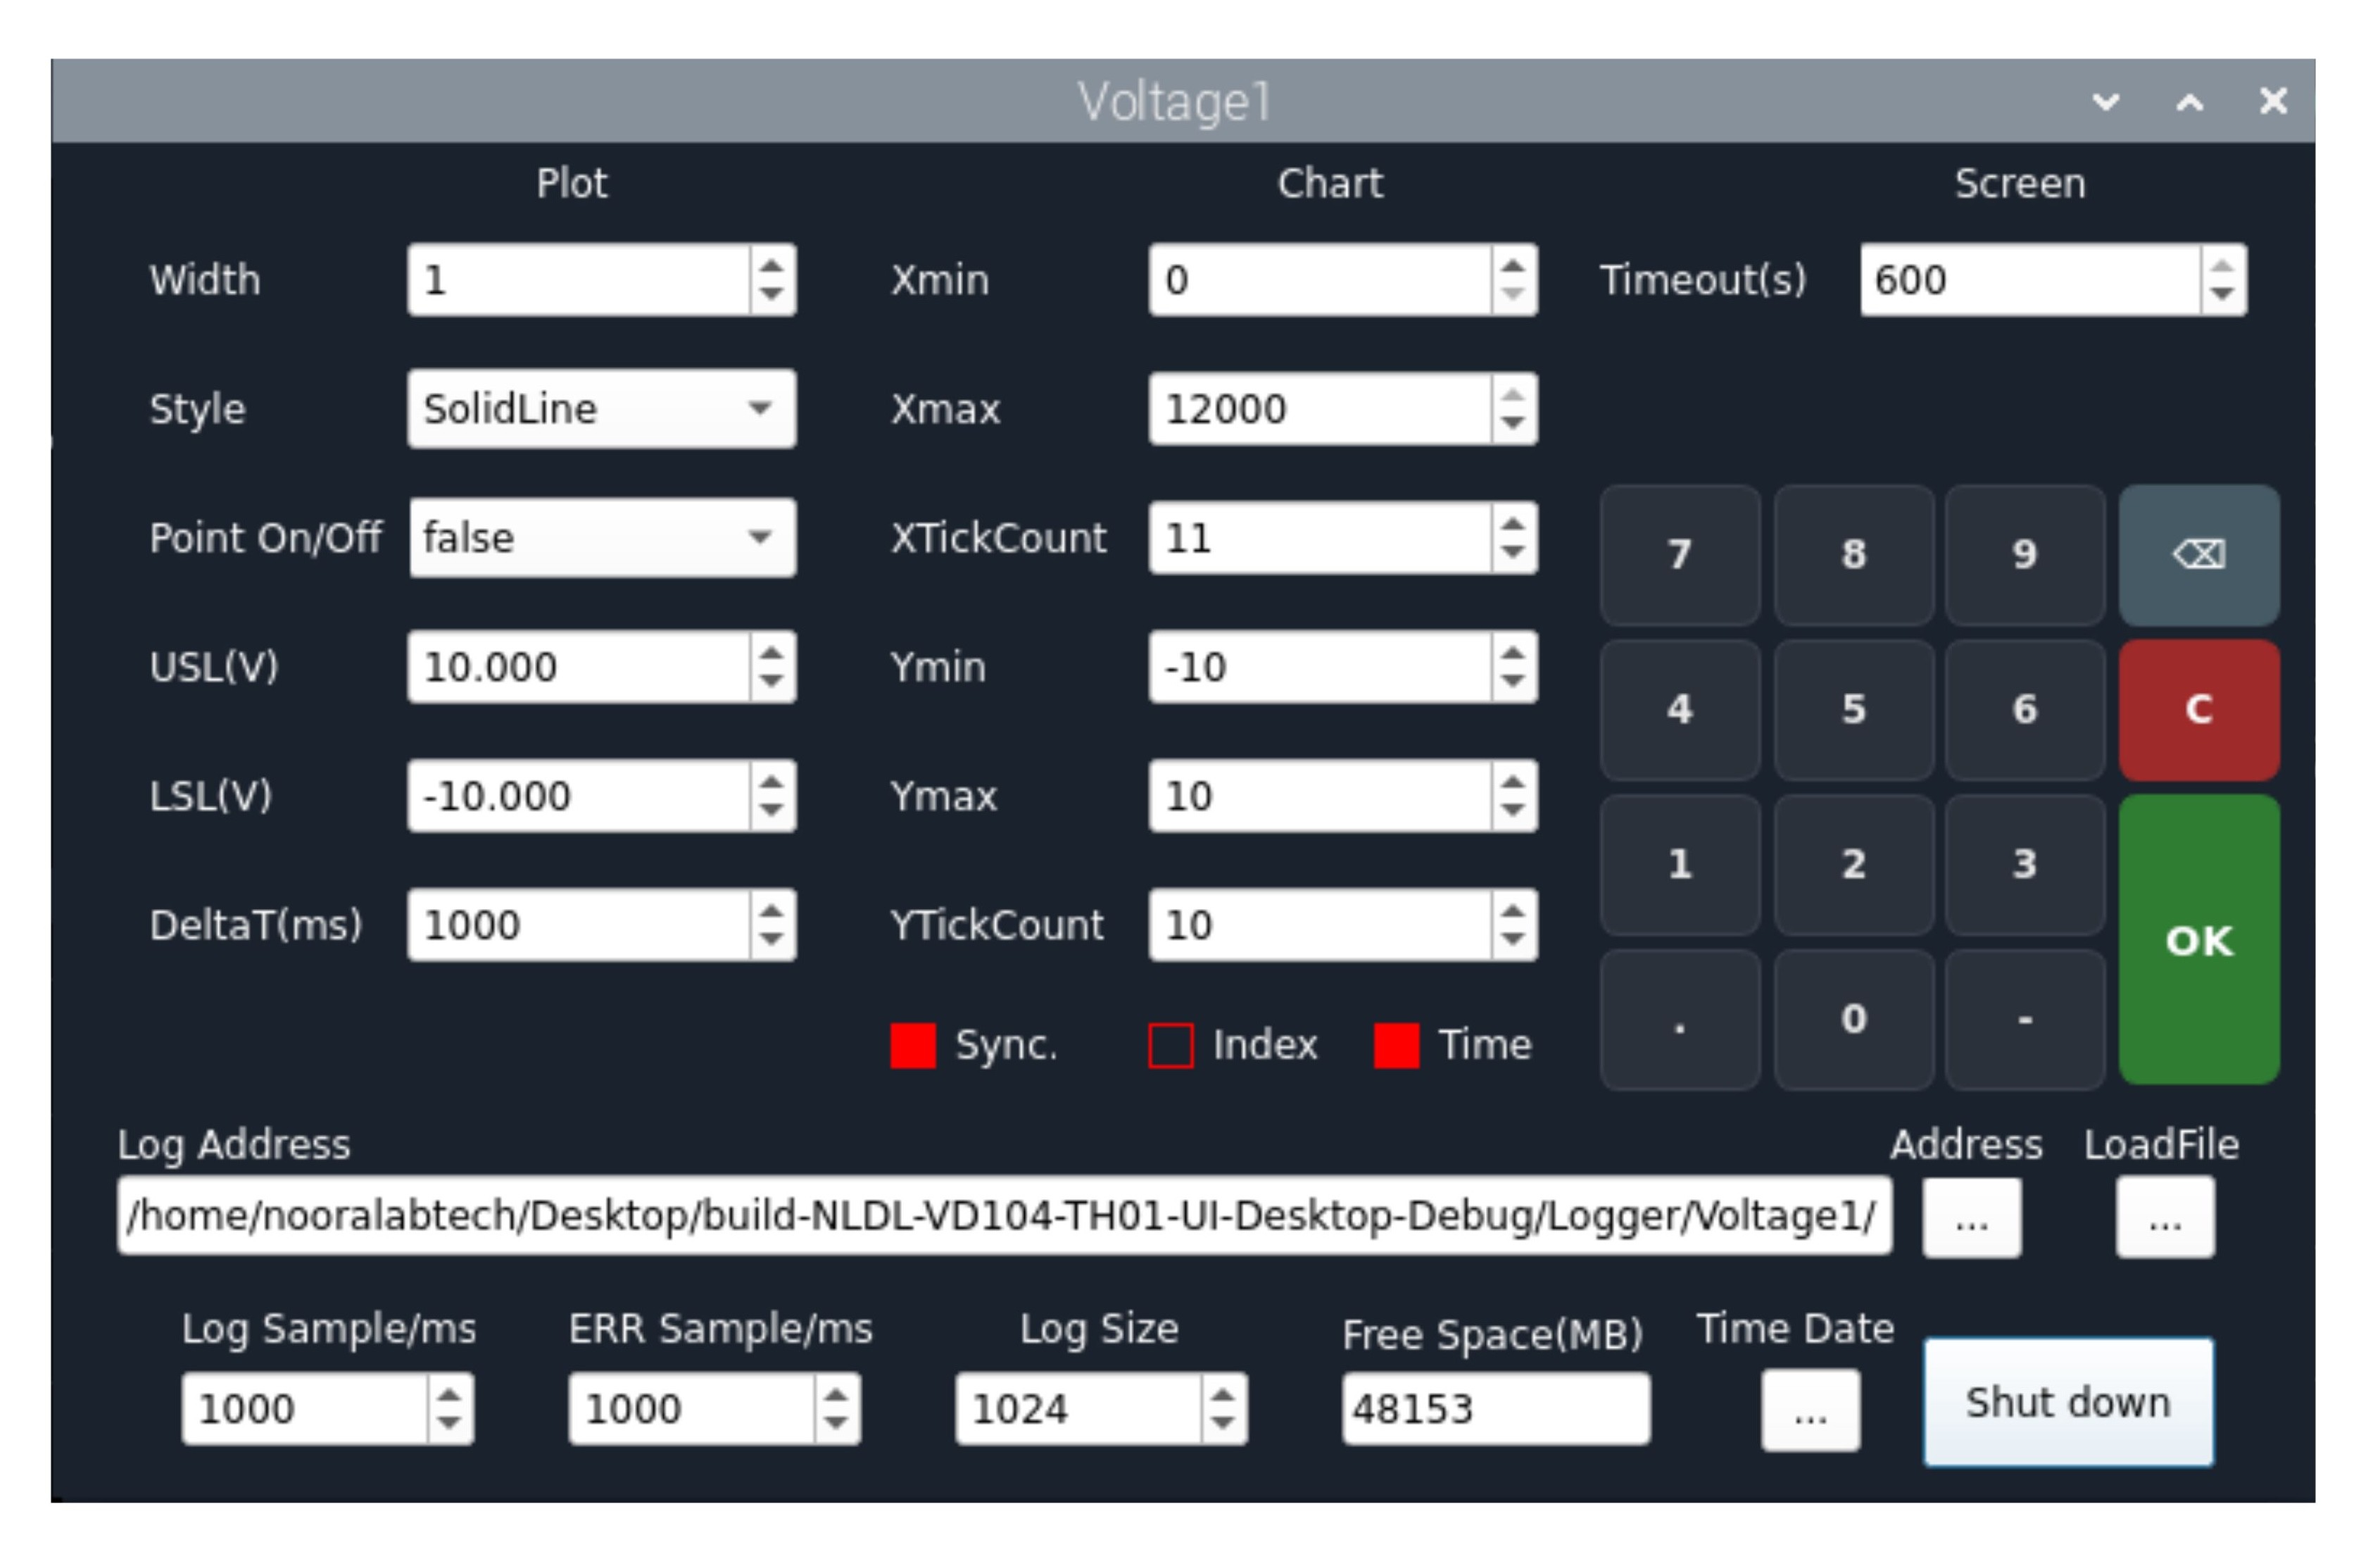
Task: Open the Point On/Off dropdown
Action: point(602,538)
